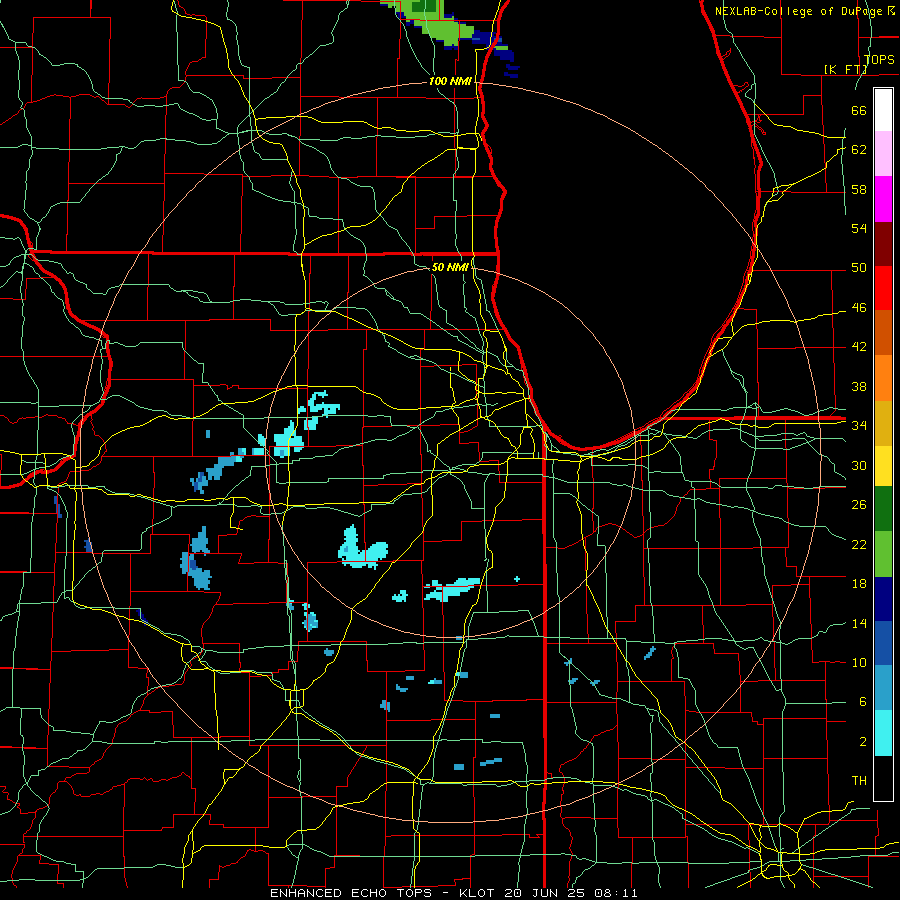Viewport: 900px width, 900px height.
Task: Click legend value 10
Action: (x=859, y=662)
